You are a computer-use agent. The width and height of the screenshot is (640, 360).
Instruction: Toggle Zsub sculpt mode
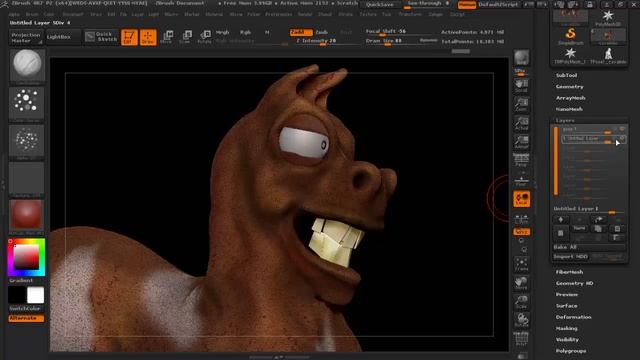[322, 32]
